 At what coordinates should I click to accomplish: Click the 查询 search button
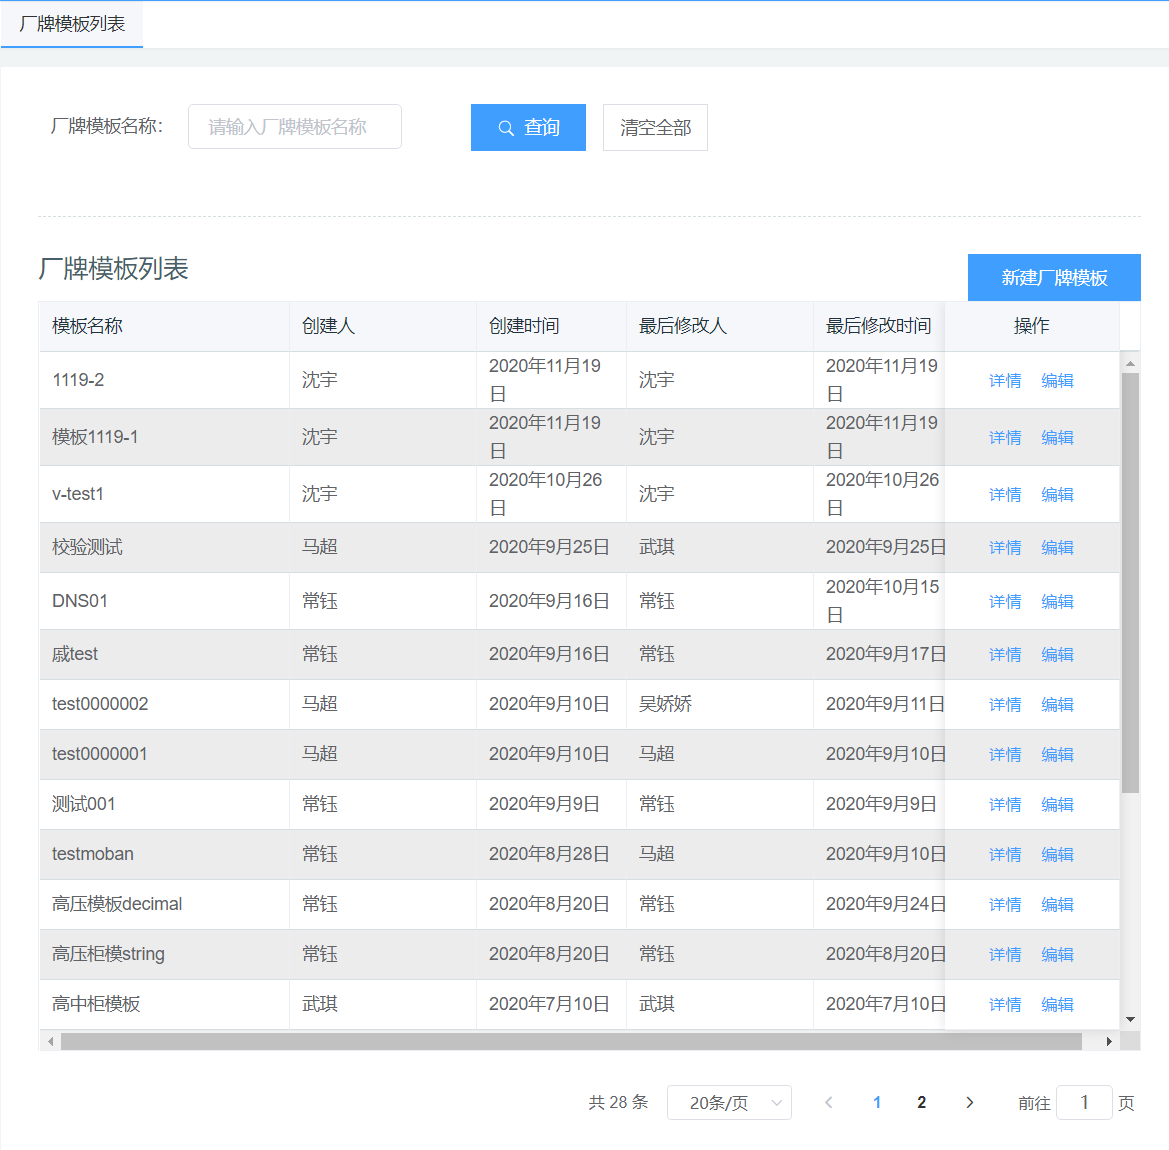point(528,128)
